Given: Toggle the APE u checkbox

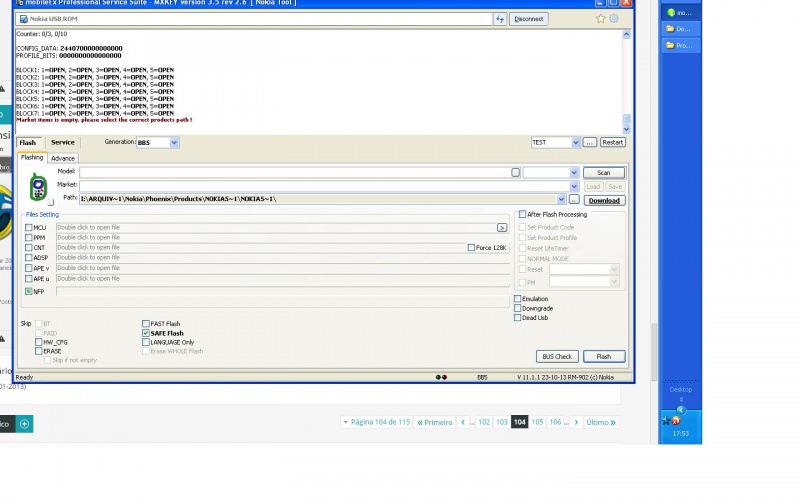Looking at the screenshot, I should coord(29,279).
